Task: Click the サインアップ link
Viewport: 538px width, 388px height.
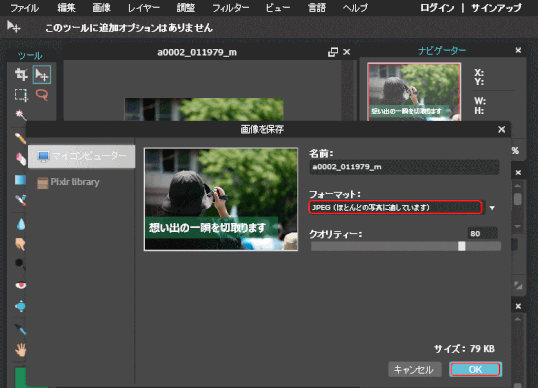Action: pos(496,8)
